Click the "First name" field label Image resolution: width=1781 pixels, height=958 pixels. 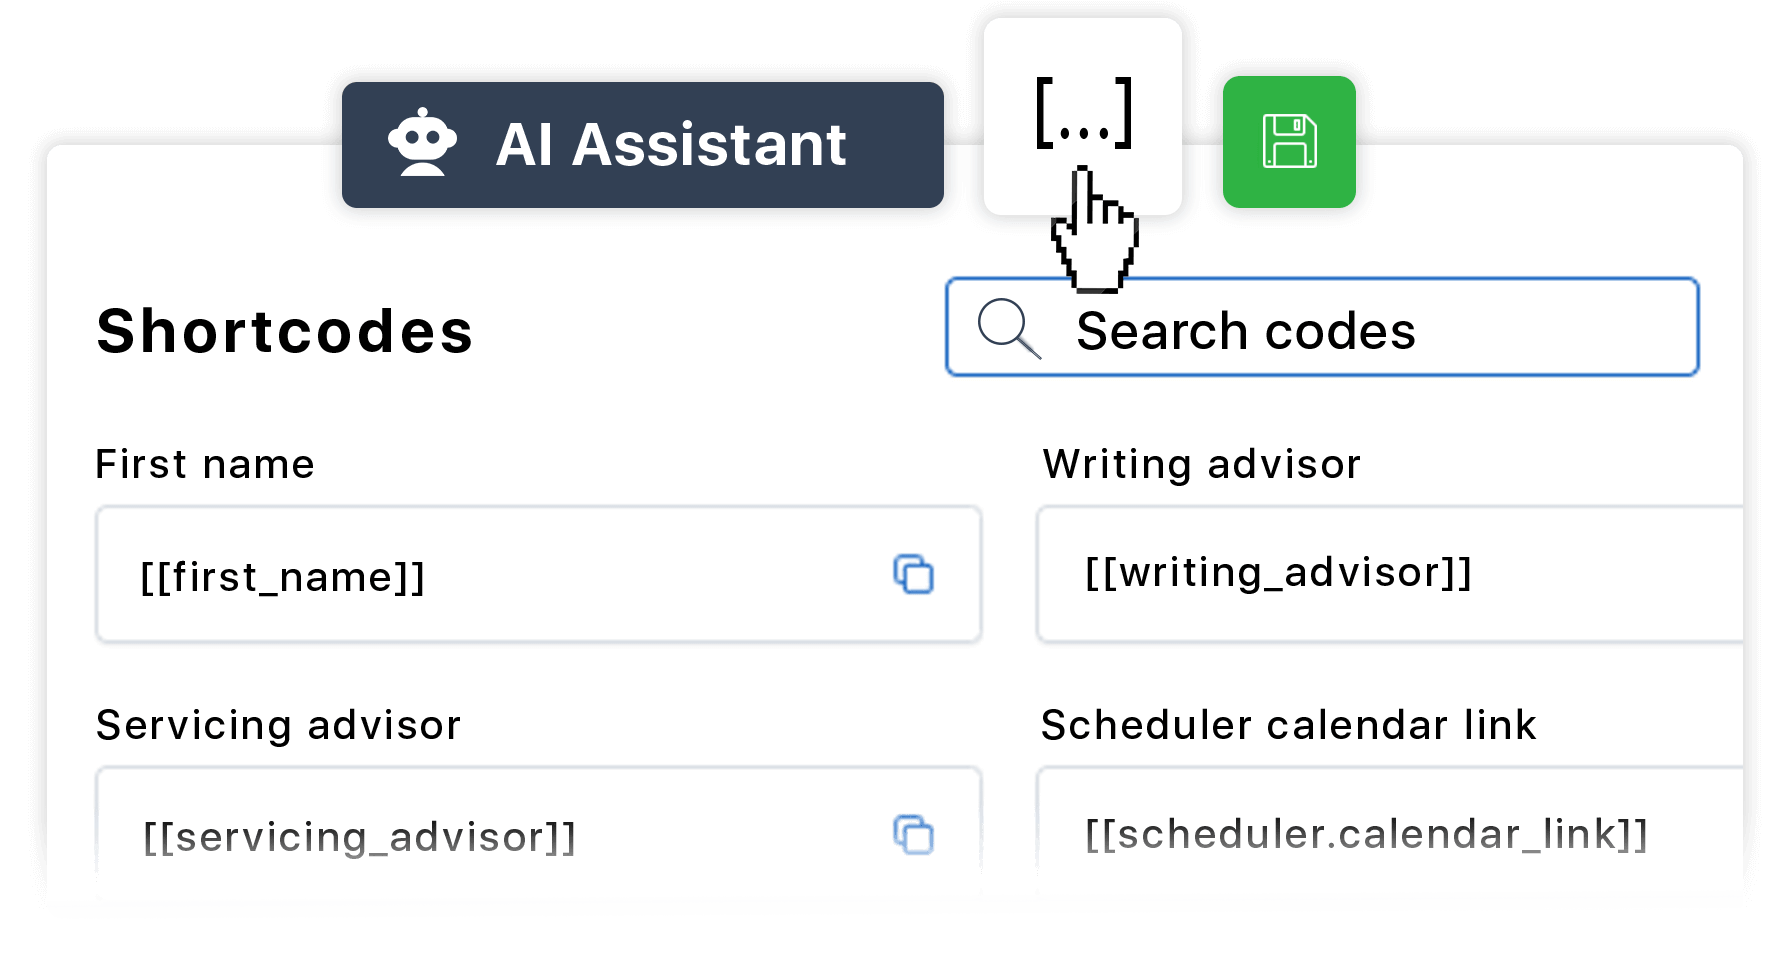tap(205, 465)
